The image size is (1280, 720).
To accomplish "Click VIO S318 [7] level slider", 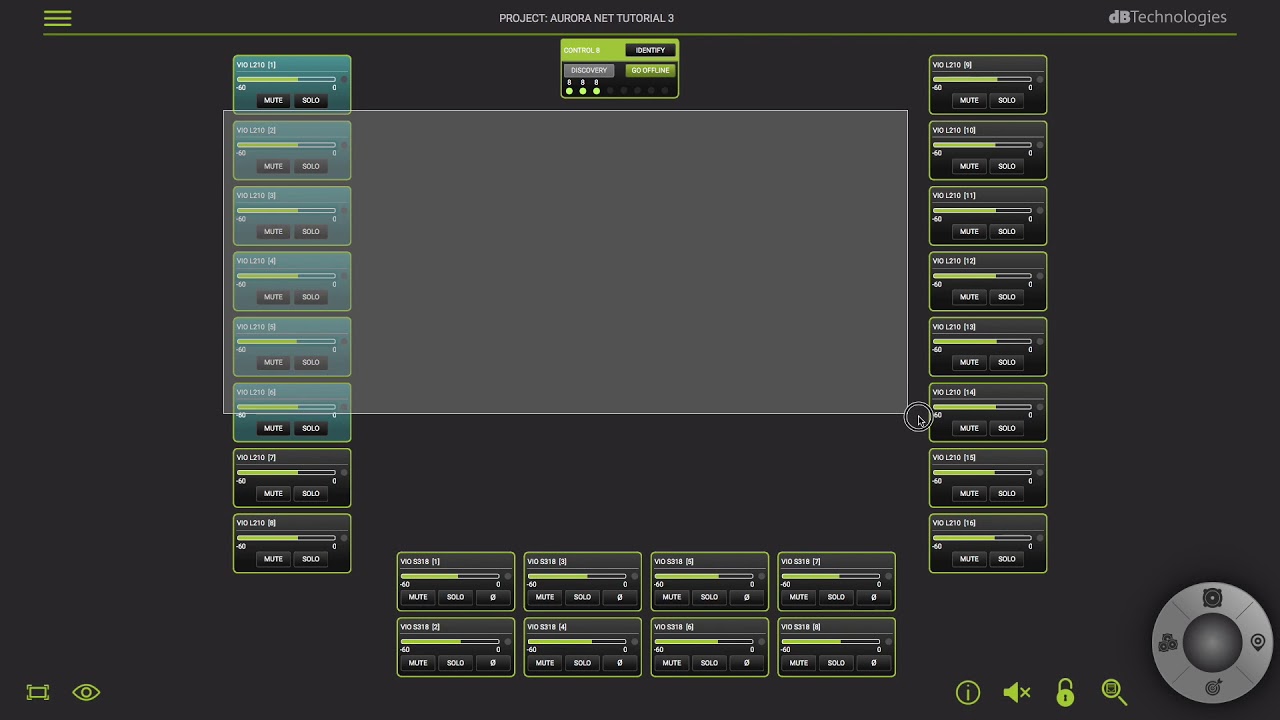I will (831, 576).
